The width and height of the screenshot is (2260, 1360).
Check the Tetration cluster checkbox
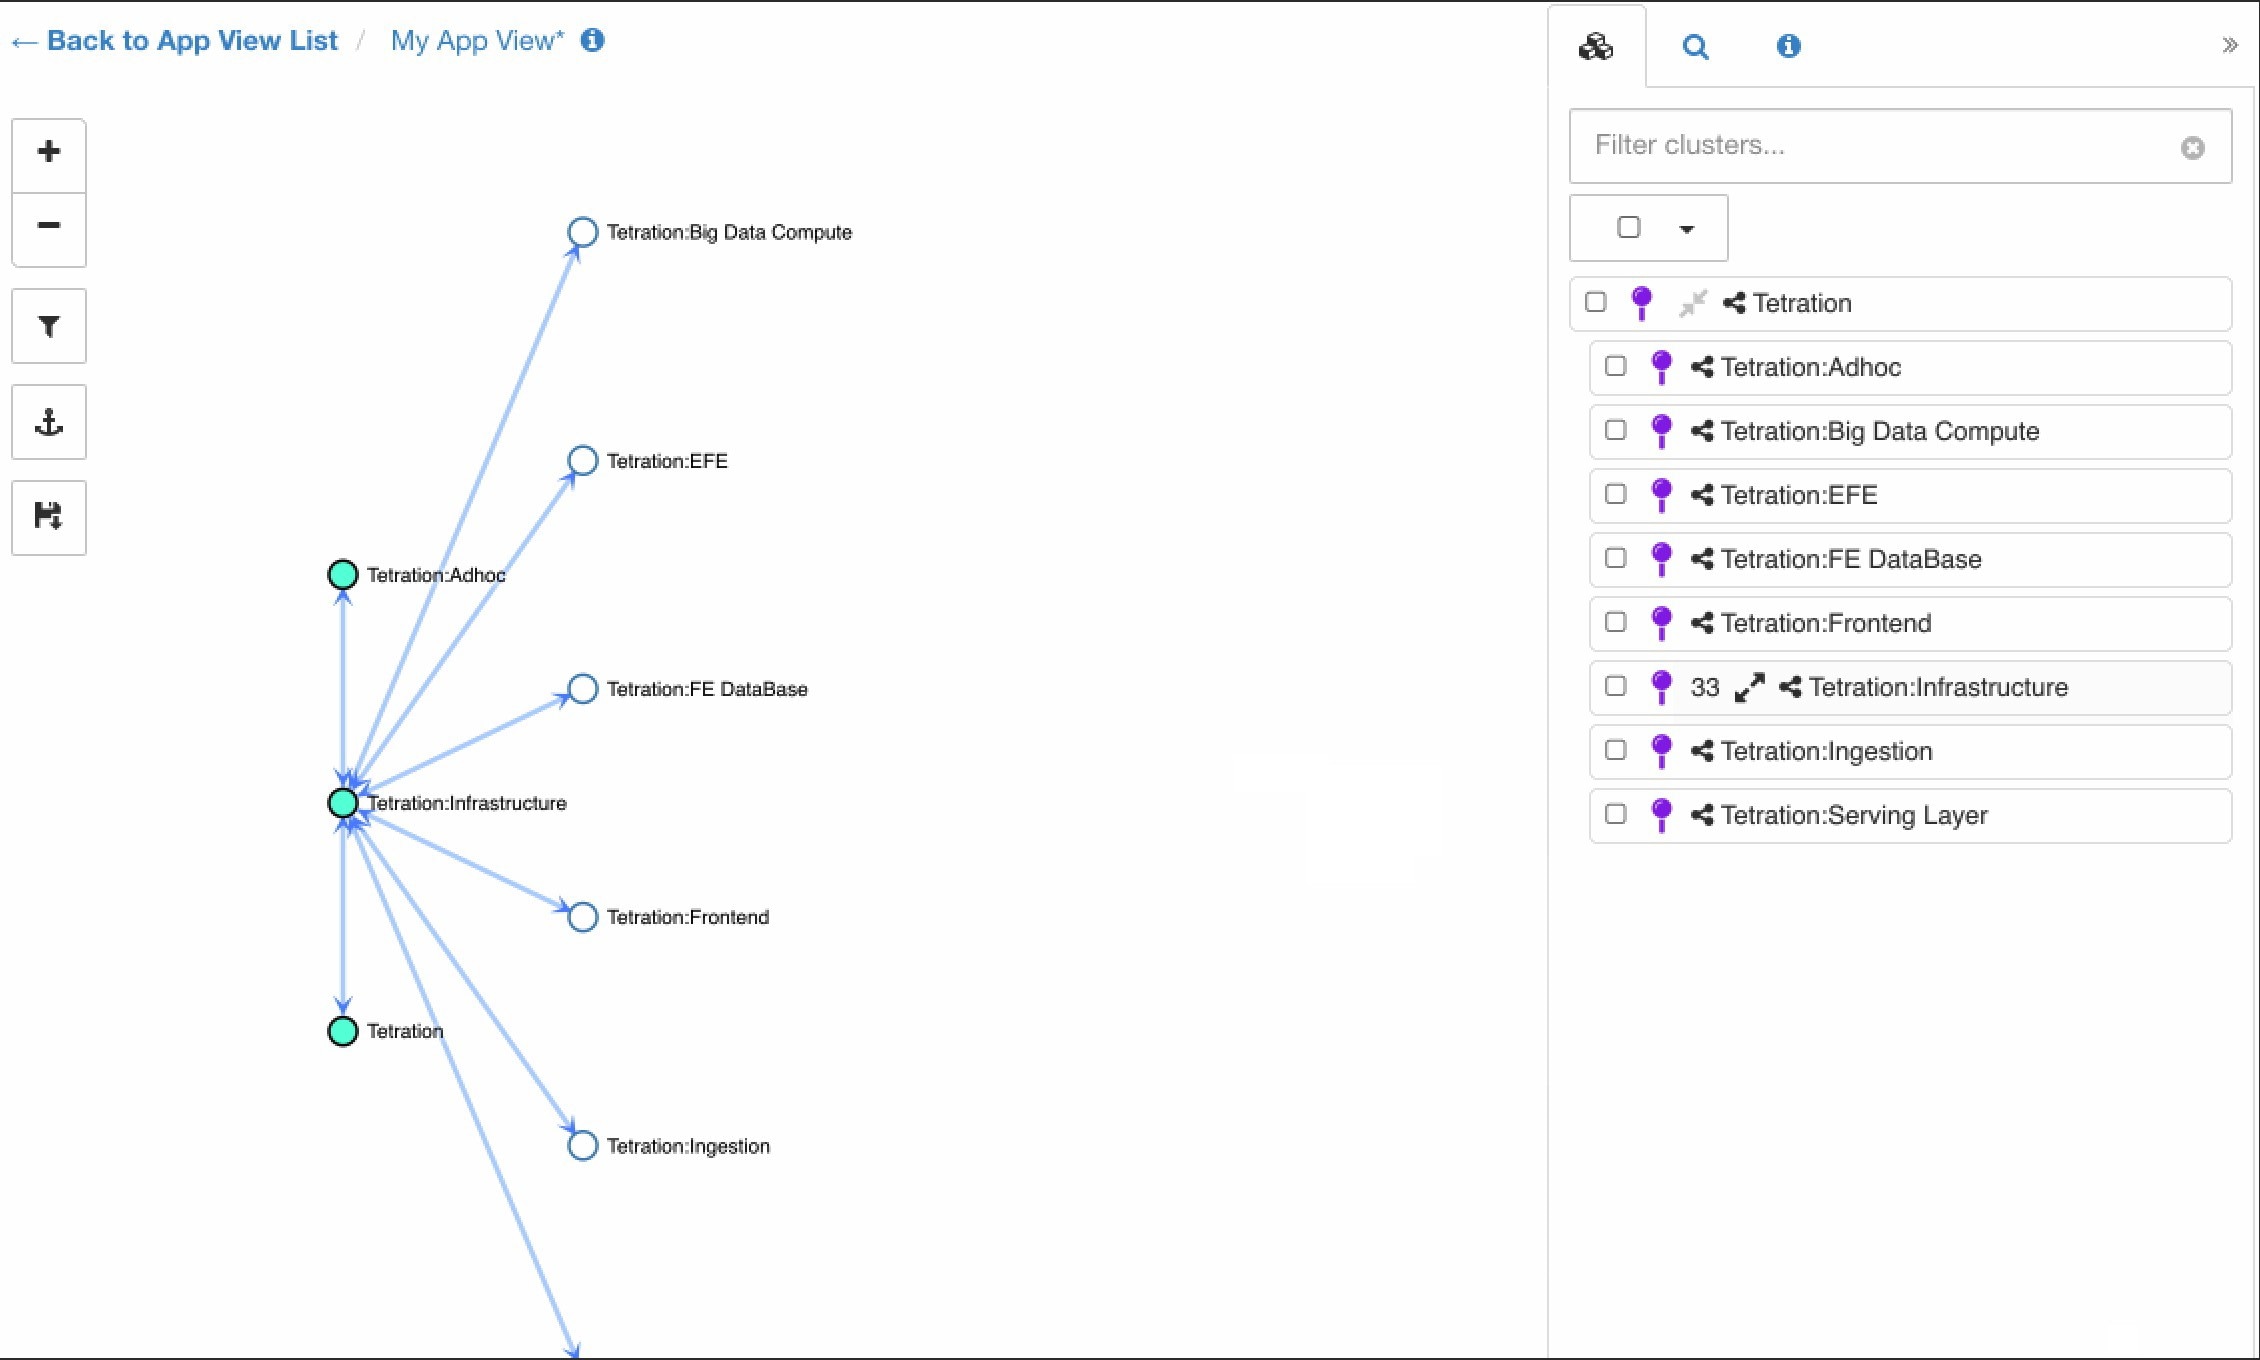[x=1596, y=301]
